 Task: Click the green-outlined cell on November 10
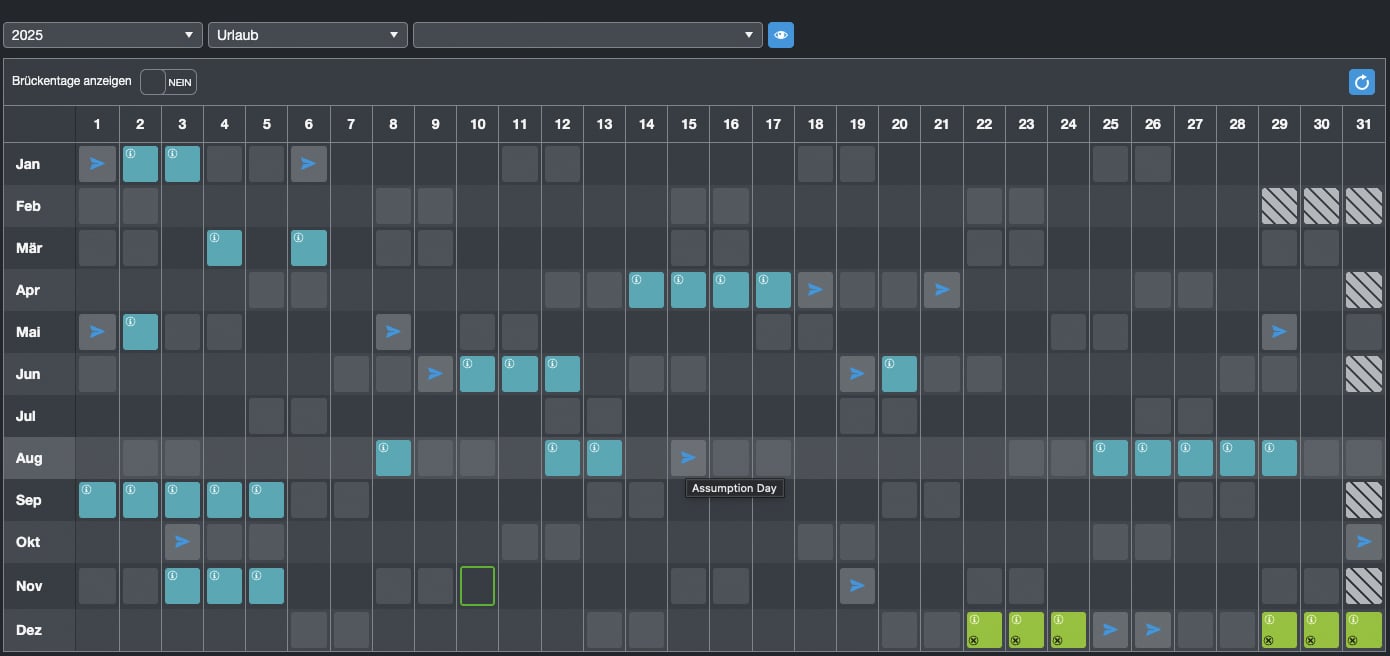click(478, 586)
